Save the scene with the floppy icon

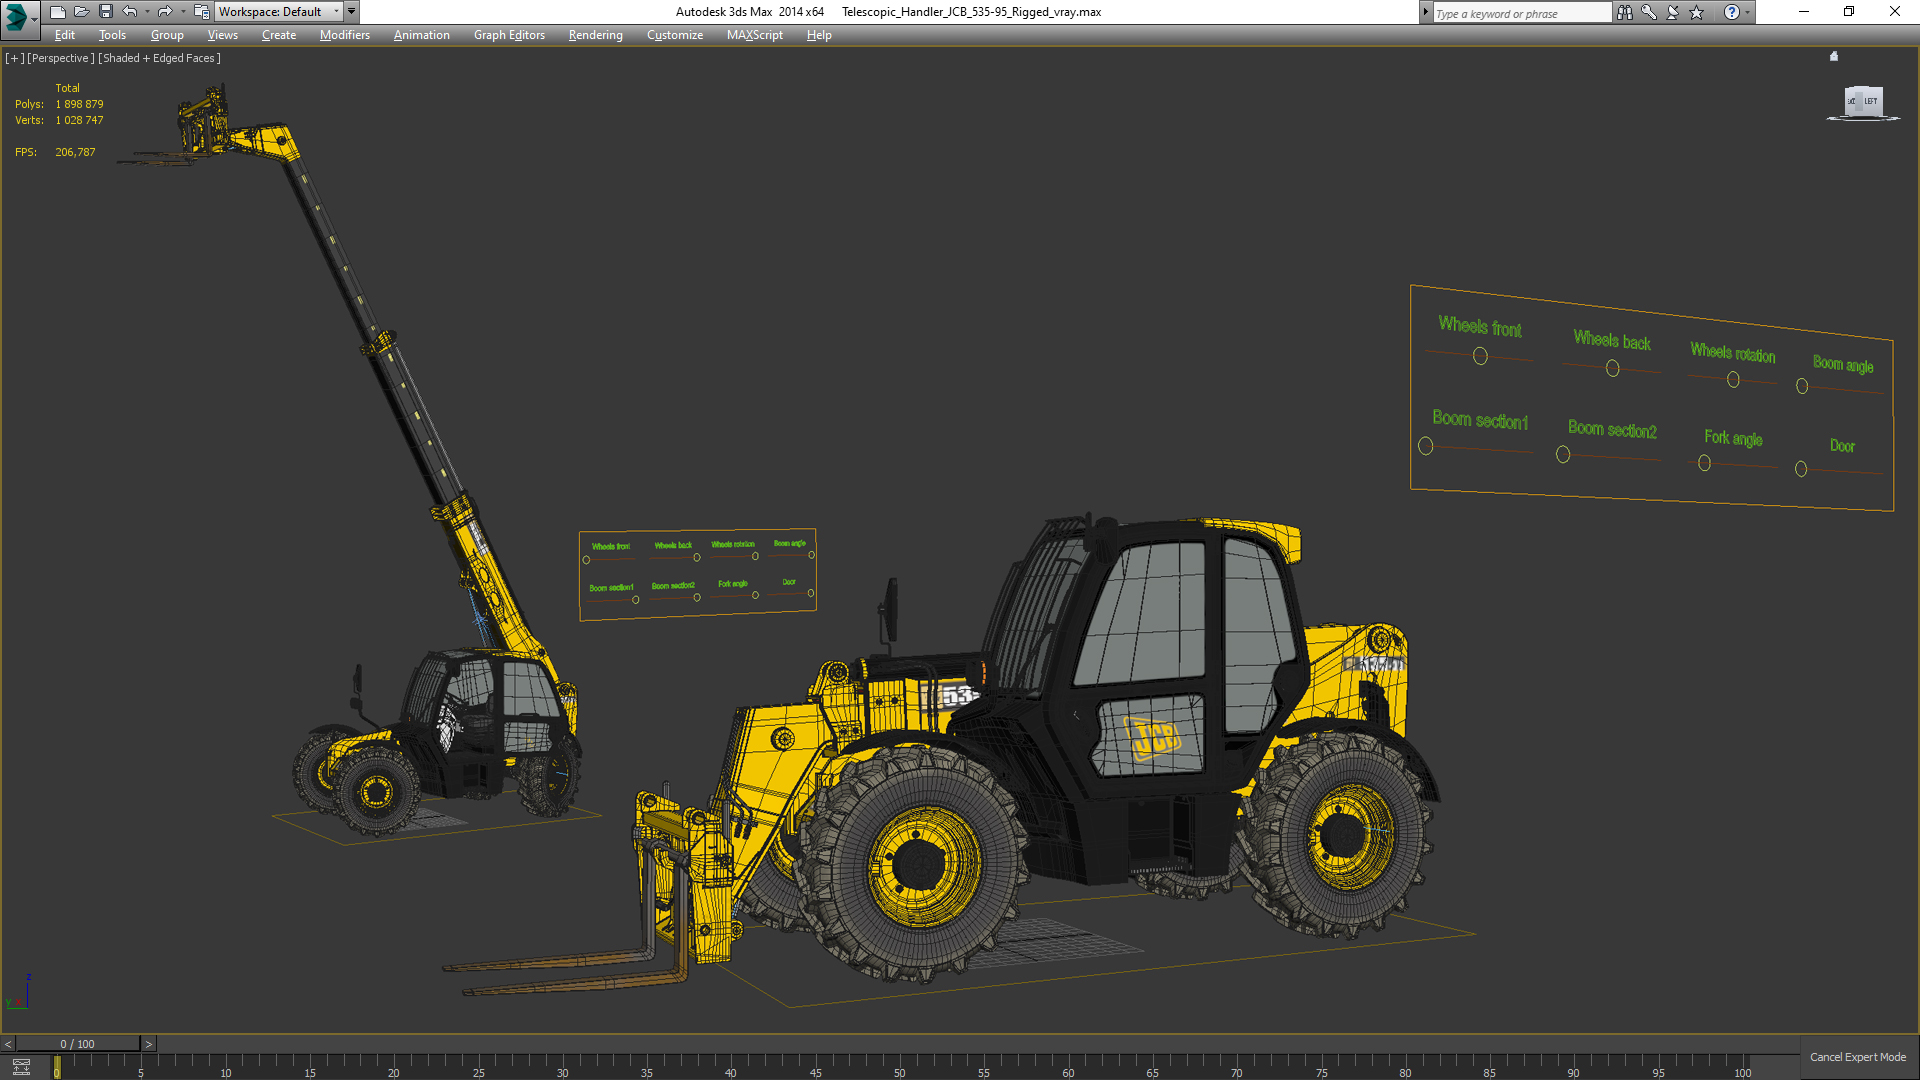point(105,12)
